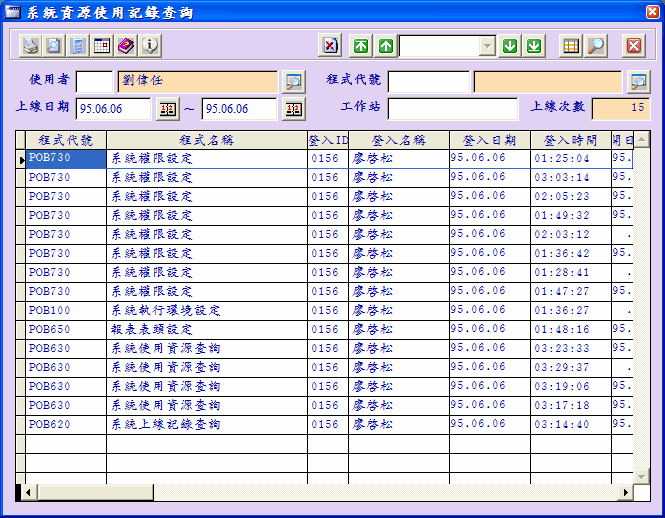This screenshot has height=518, width=665.
Task: Open print preview from the toolbar
Action: click(54, 46)
